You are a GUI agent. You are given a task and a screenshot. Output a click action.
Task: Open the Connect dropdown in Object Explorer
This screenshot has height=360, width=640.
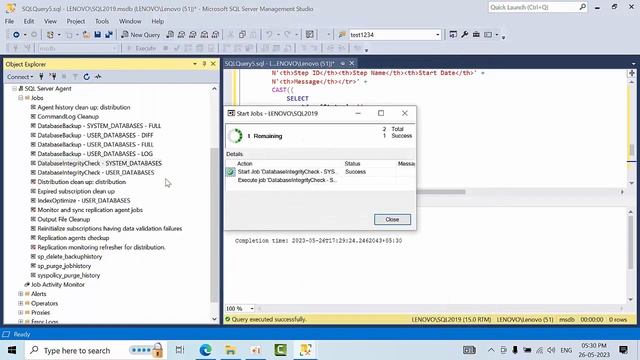20,76
